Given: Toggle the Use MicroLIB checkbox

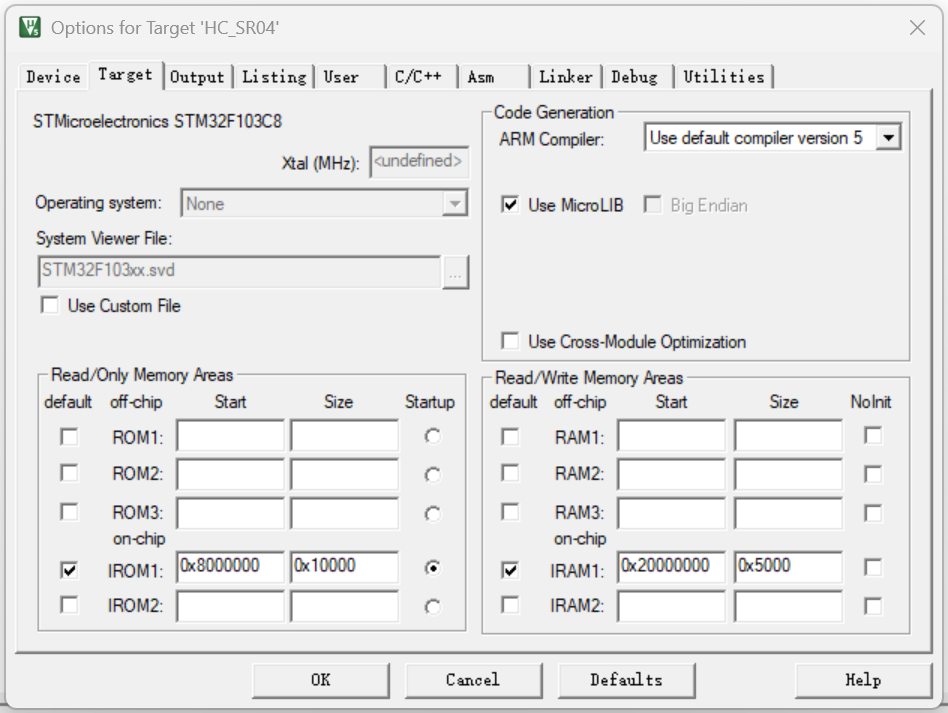Looking at the screenshot, I should (x=510, y=204).
